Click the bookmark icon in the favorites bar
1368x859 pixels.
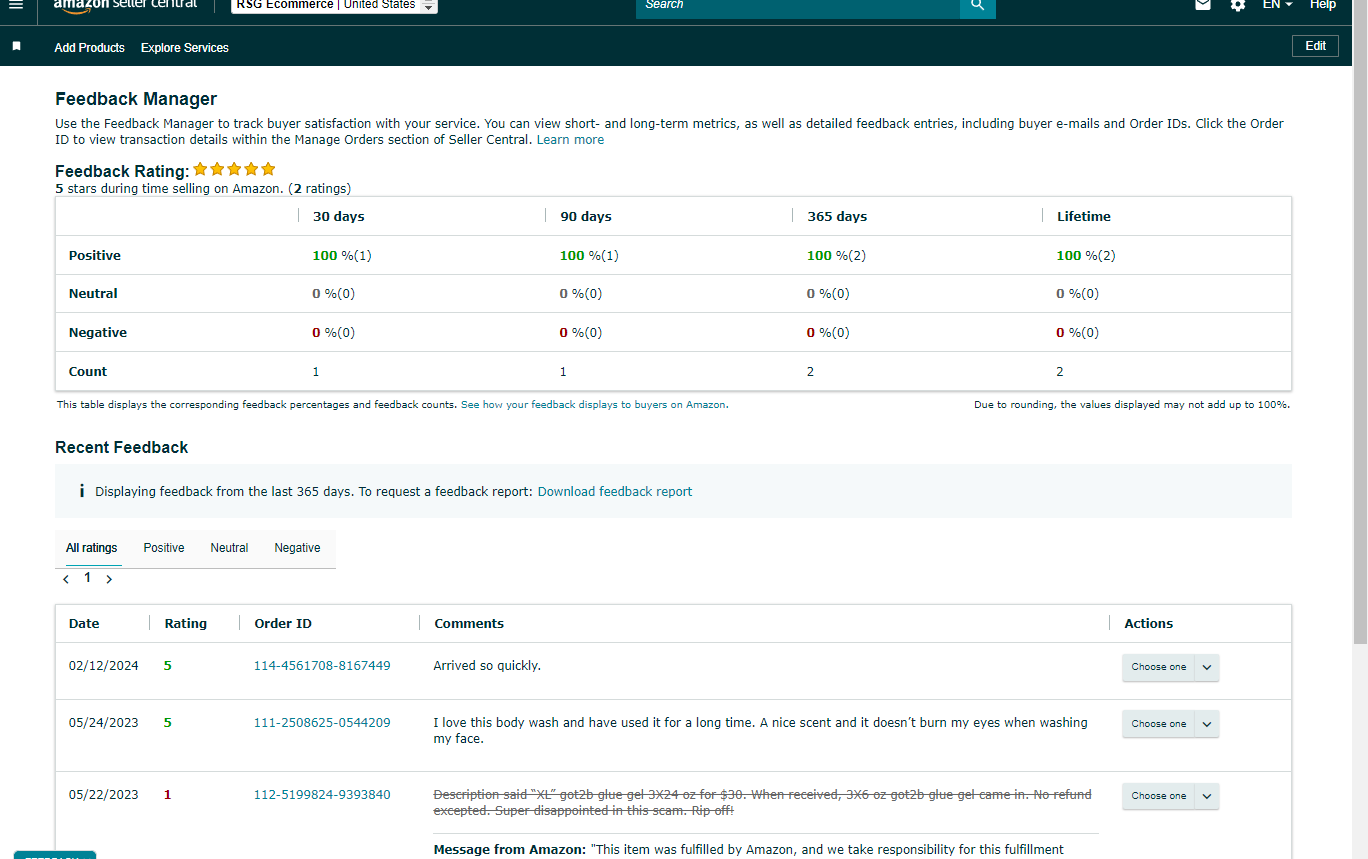pos(16,46)
